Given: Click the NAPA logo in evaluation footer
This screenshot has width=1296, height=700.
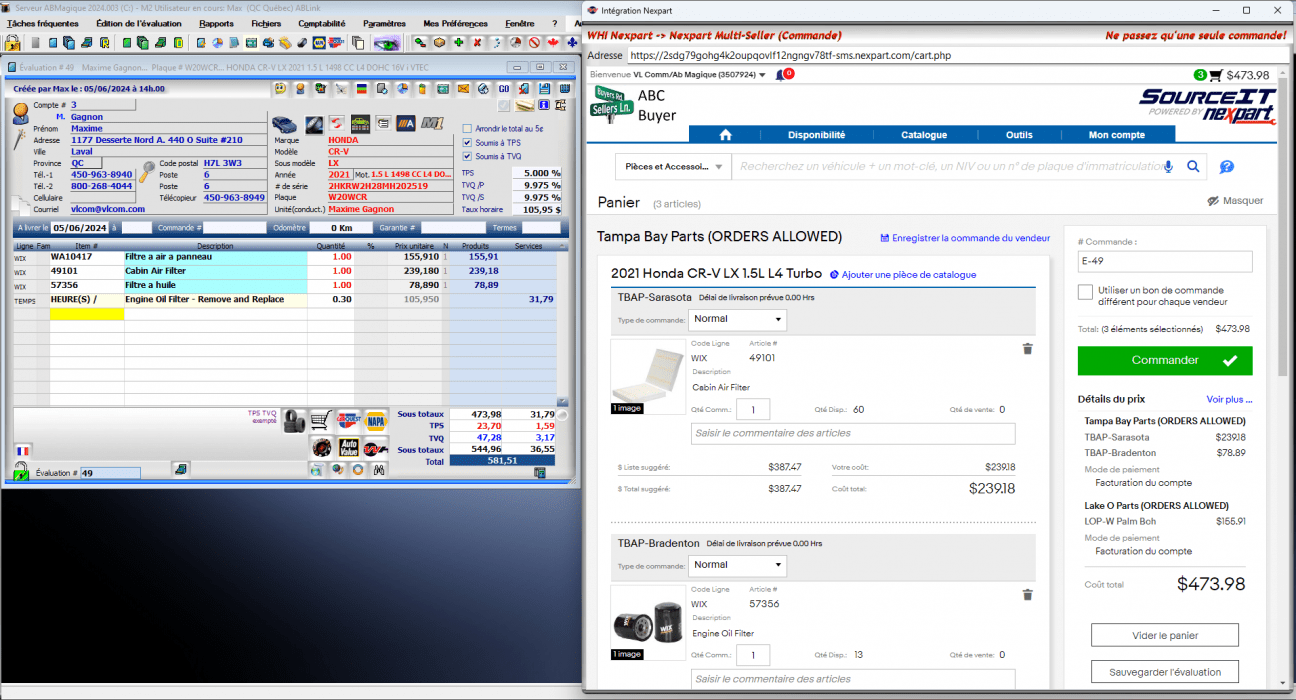Looking at the screenshot, I should click(376, 421).
